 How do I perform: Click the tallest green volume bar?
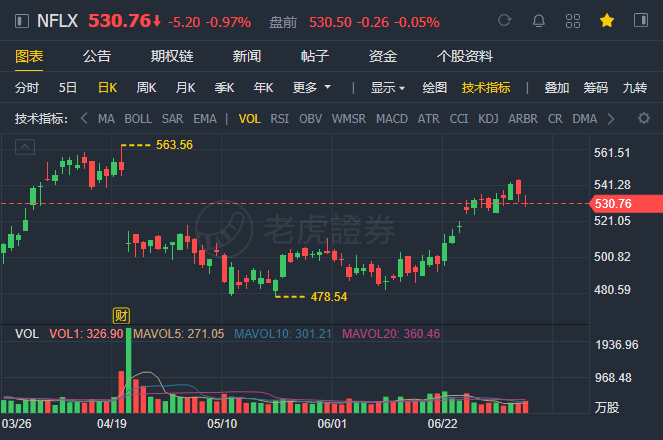tap(129, 371)
